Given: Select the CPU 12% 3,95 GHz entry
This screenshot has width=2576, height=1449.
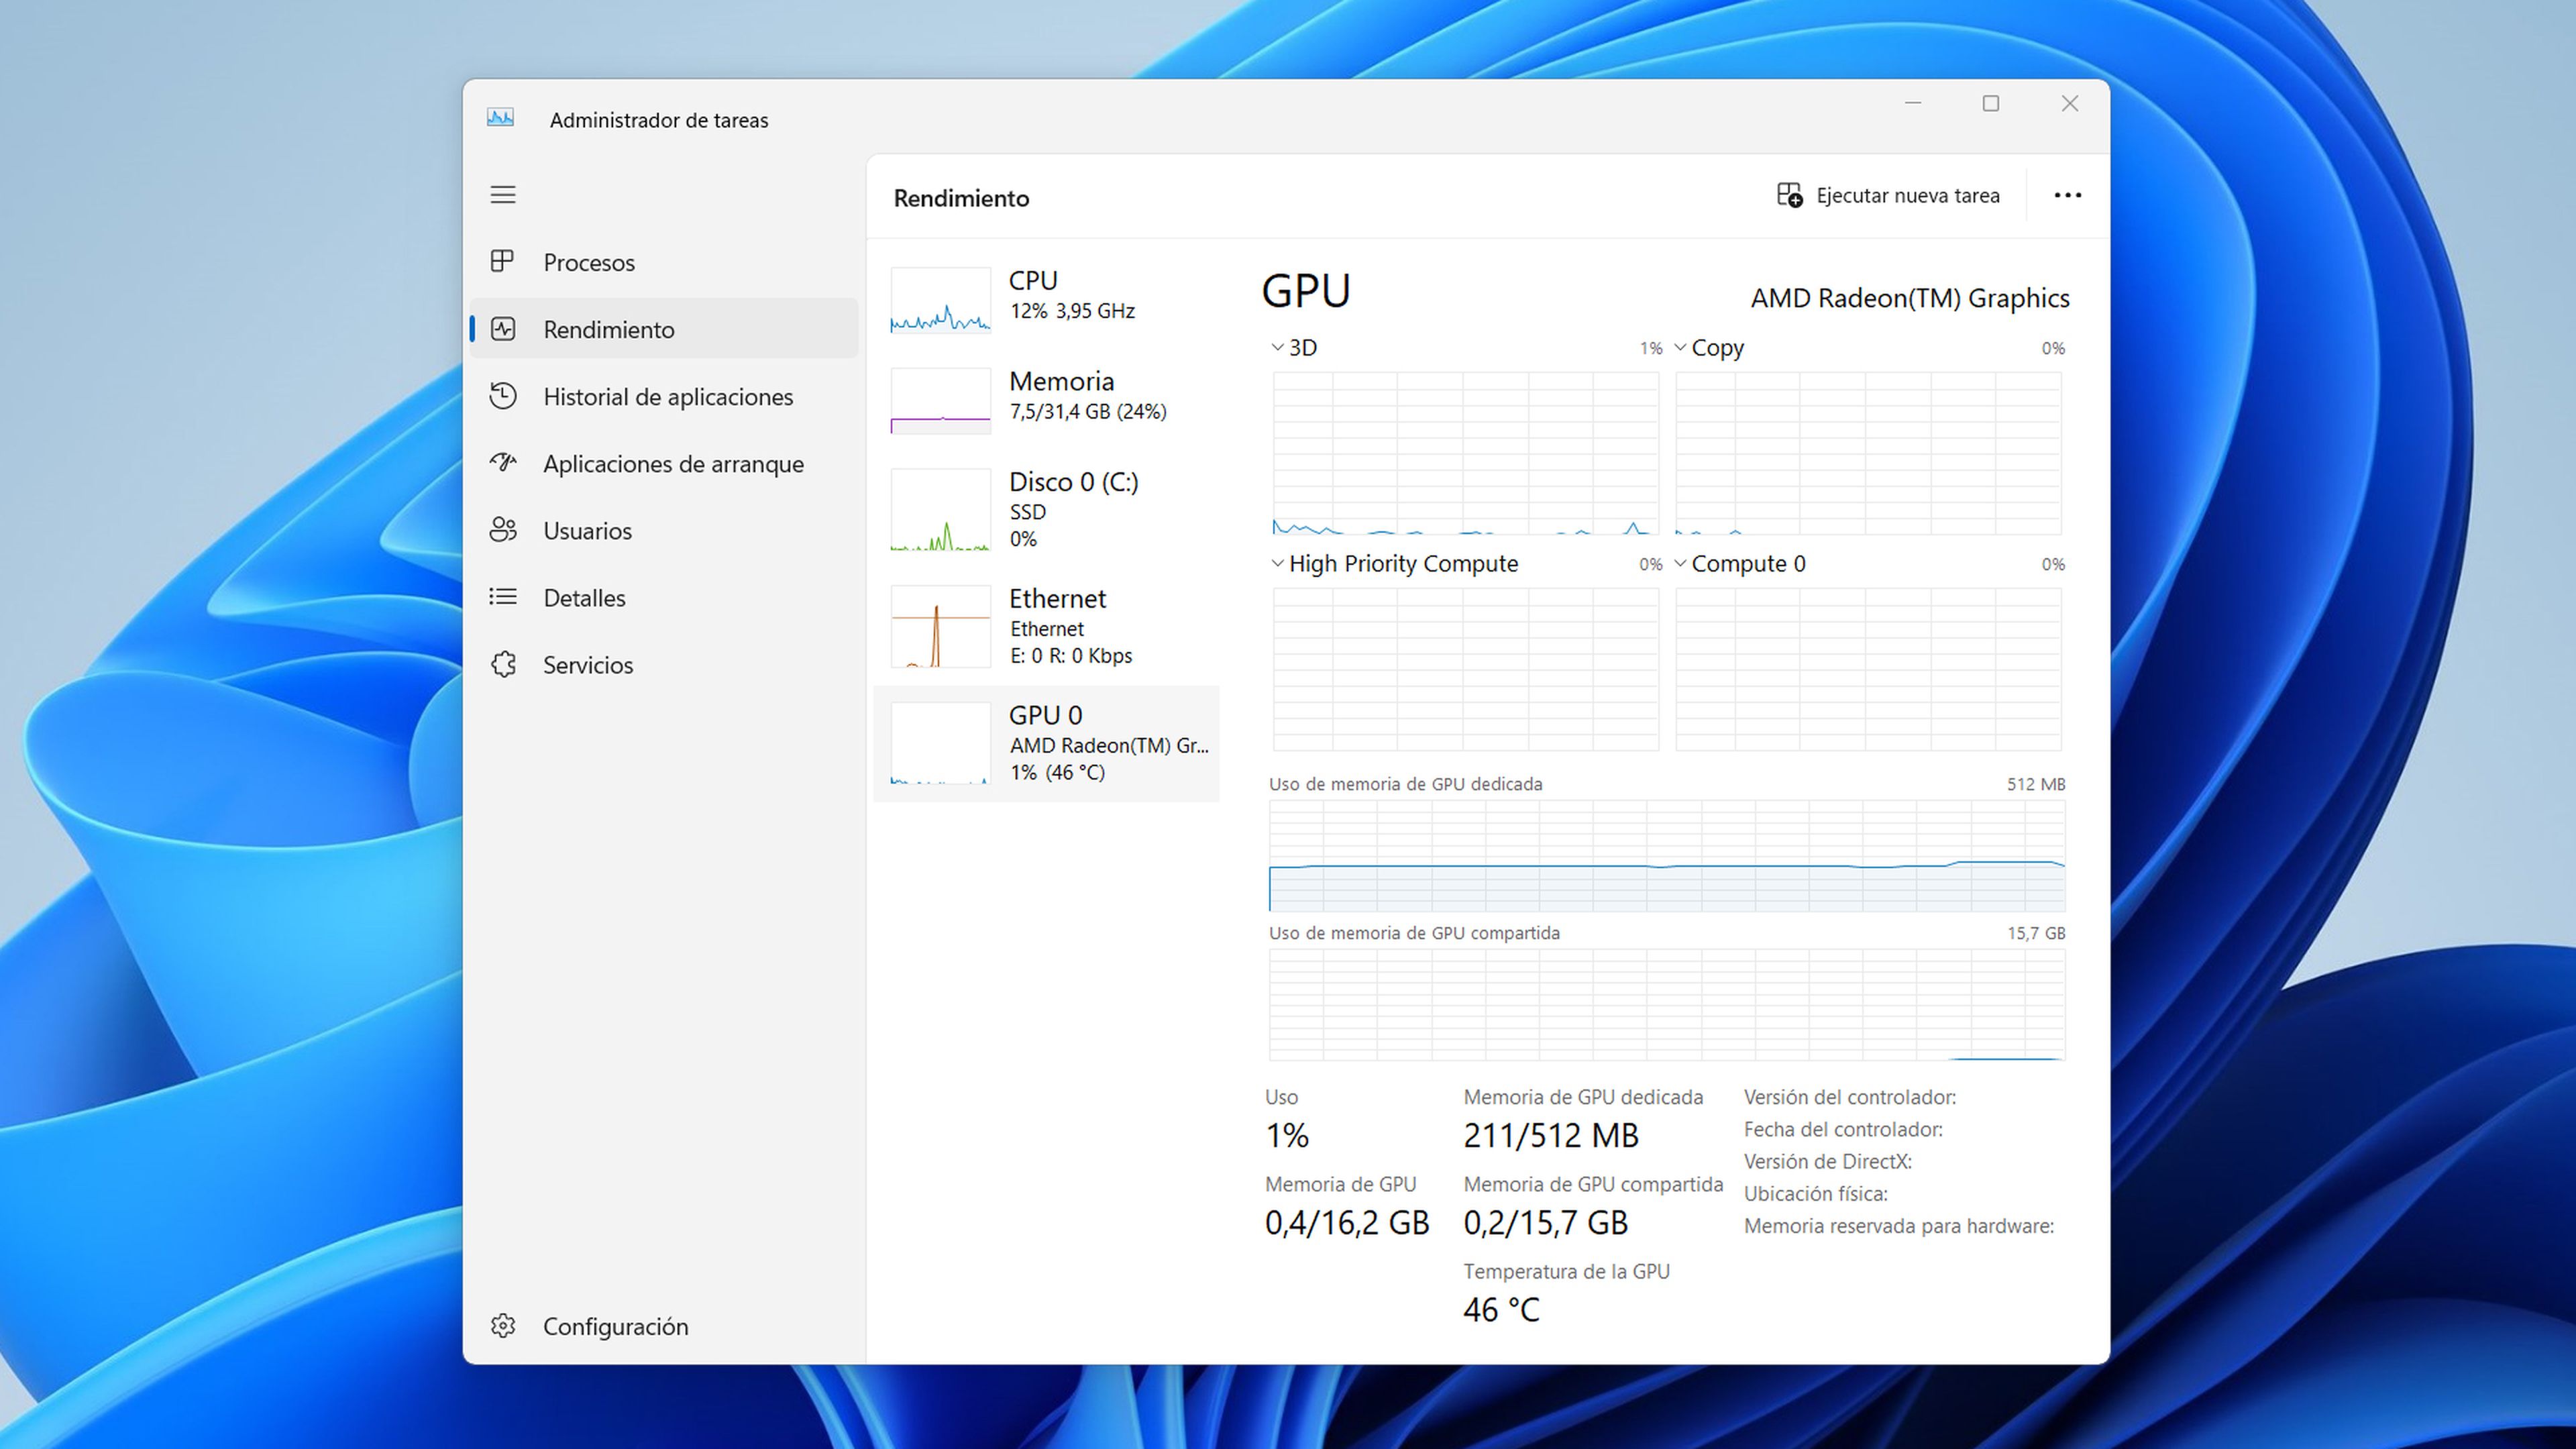Looking at the screenshot, I should [1046, 299].
